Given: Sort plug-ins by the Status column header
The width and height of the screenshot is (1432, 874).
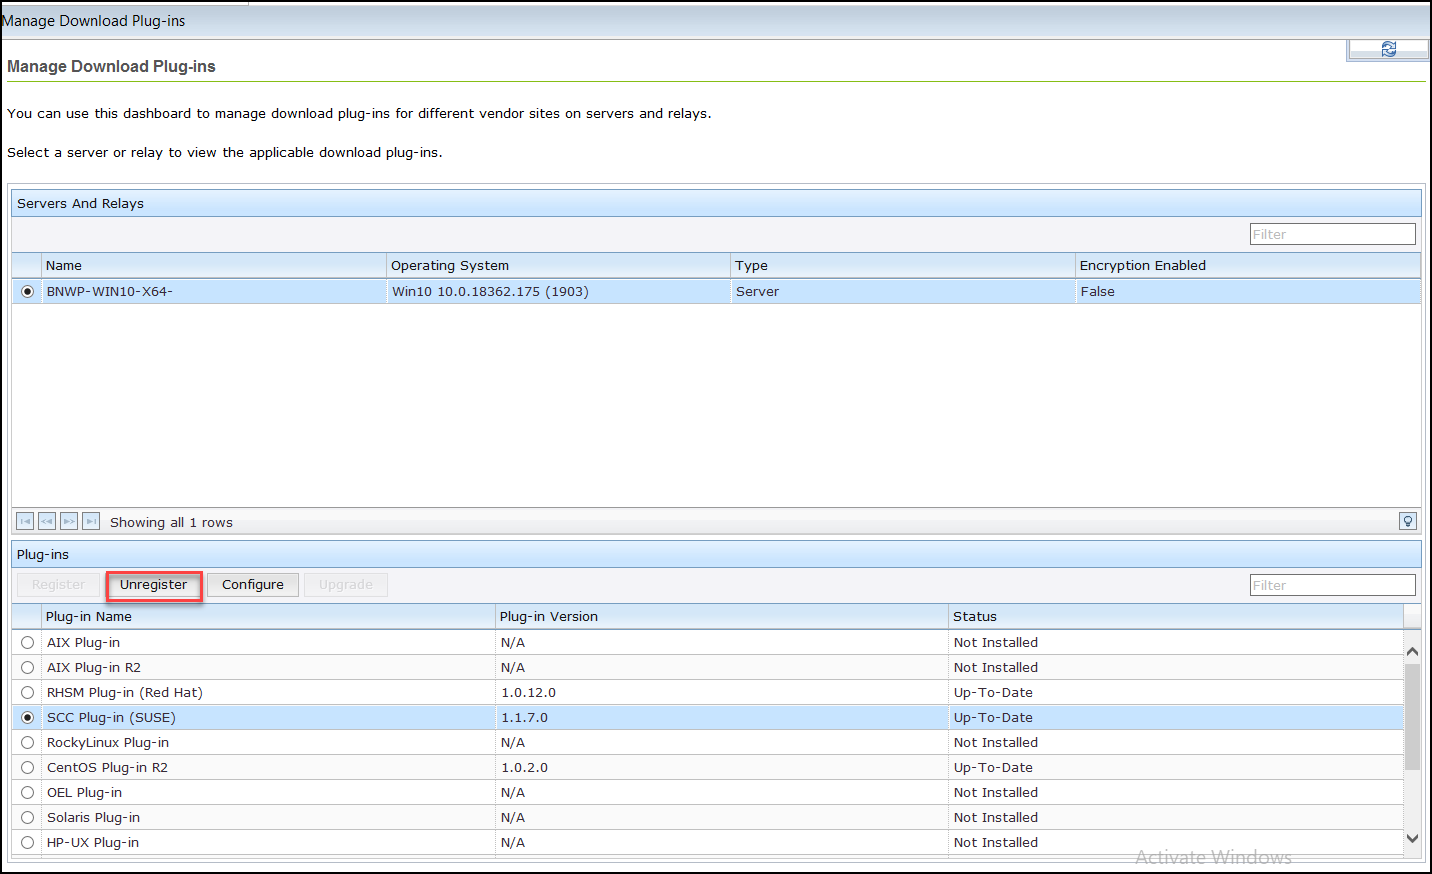Looking at the screenshot, I should point(974,616).
